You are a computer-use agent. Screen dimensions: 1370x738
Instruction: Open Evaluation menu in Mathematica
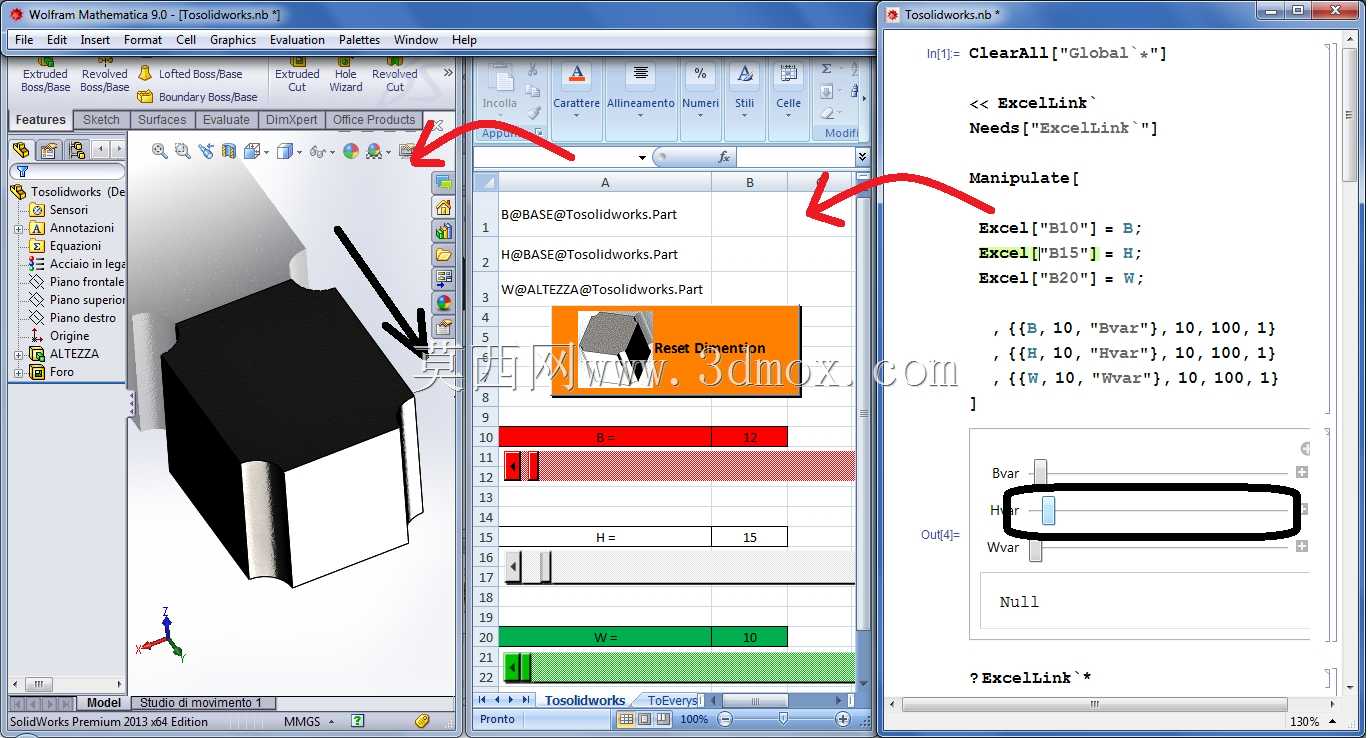[x=297, y=40]
